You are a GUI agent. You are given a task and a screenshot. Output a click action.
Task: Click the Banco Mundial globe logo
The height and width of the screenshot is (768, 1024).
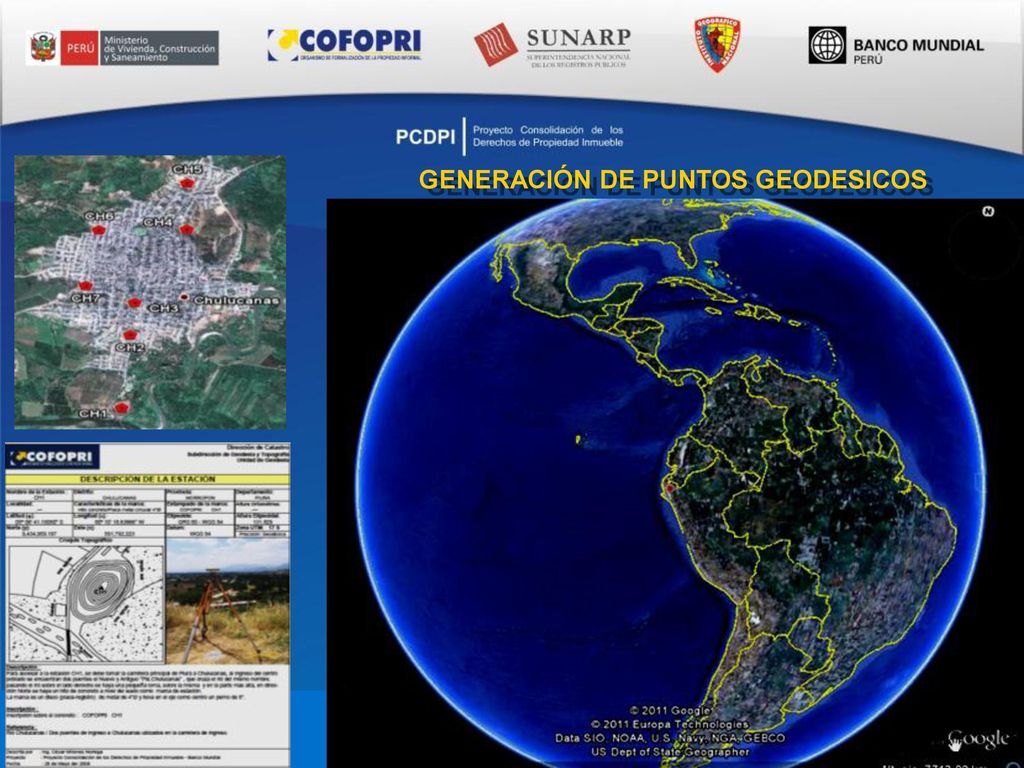pos(827,45)
